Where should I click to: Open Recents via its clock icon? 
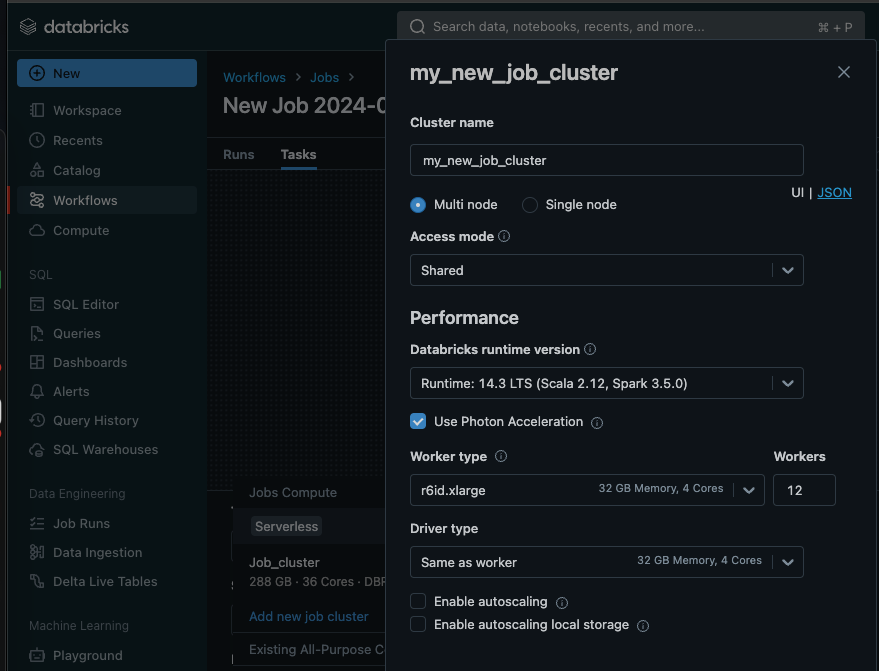click(37, 141)
